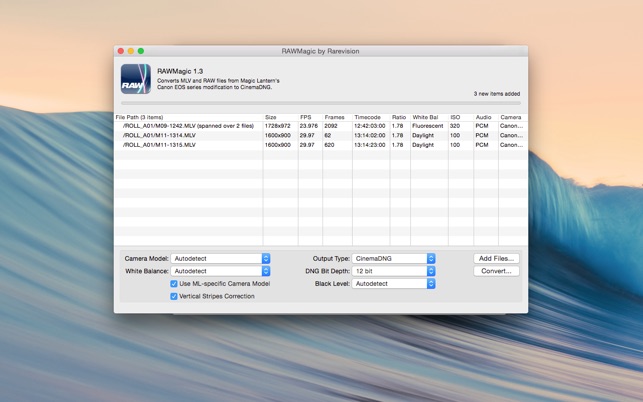The height and width of the screenshot is (402, 643).
Task: Open the Camera Model dropdown
Action: 220,259
